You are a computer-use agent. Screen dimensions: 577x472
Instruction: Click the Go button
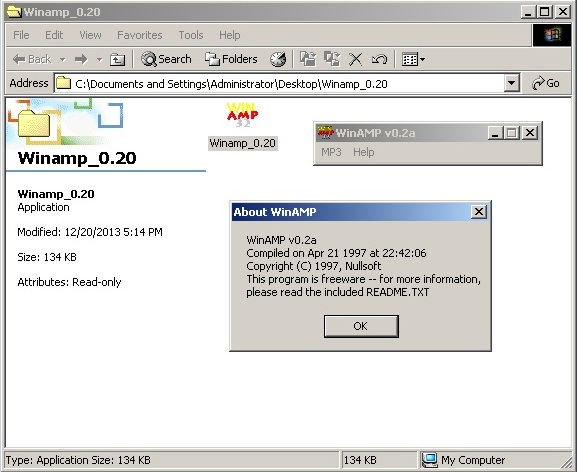tap(546, 84)
